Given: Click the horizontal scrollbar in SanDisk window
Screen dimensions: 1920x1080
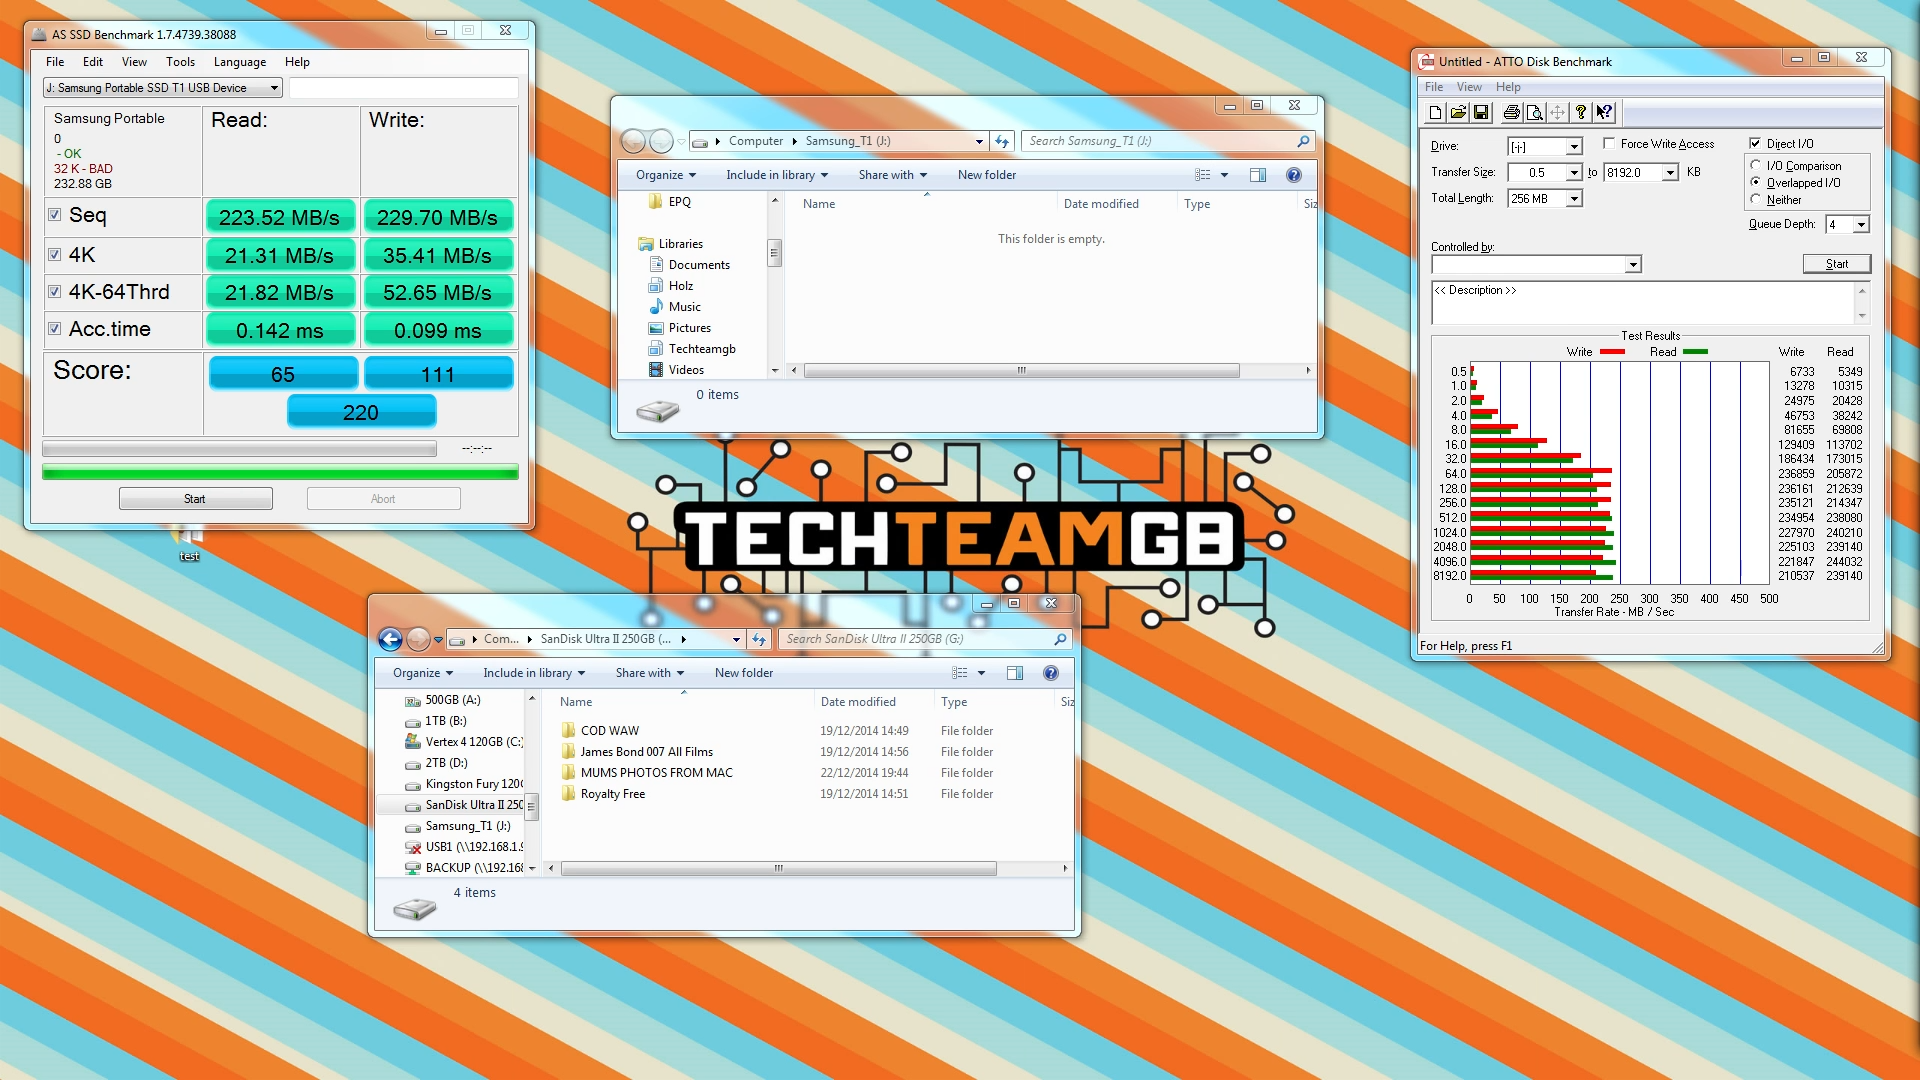Looking at the screenshot, I should pyautogui.click(x=778, y=868).
